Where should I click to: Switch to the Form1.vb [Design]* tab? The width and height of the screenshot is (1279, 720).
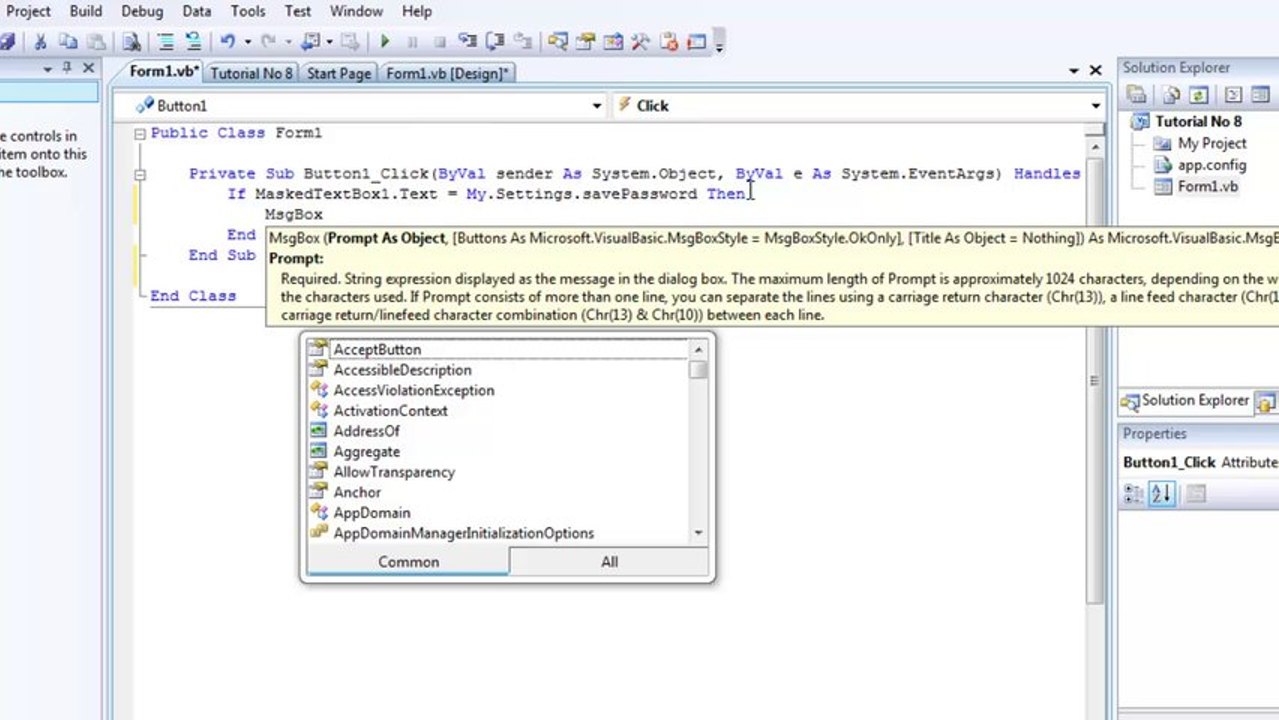tap(448, 73)
